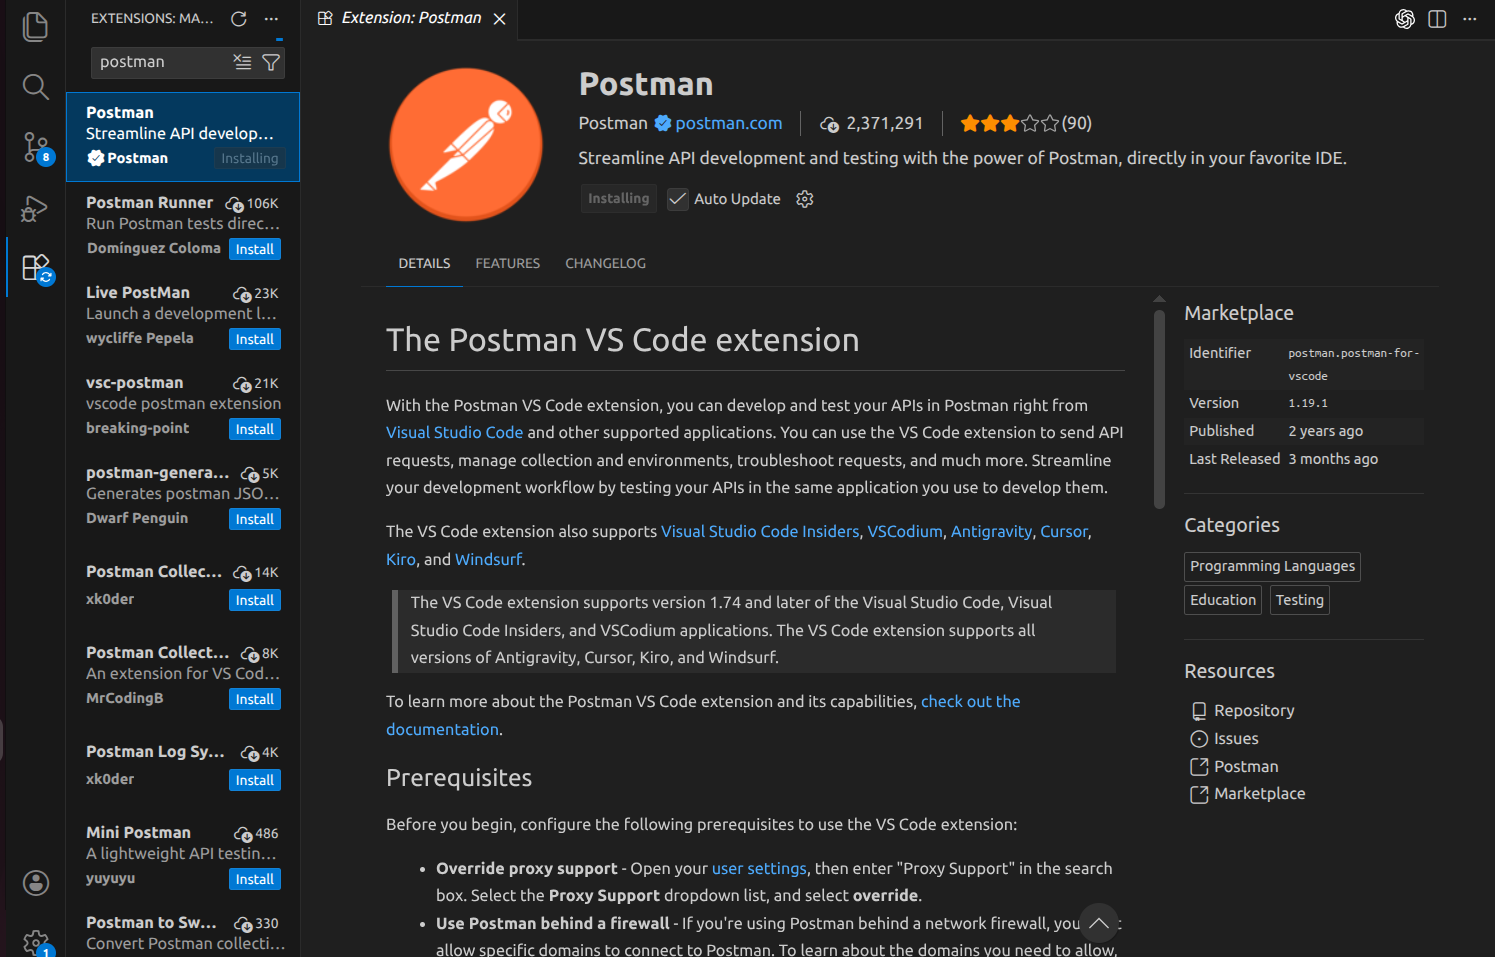Open Source Control with 8 pending changes
The height and width of the screenshot is (957, 1495).
pos(35,147)
